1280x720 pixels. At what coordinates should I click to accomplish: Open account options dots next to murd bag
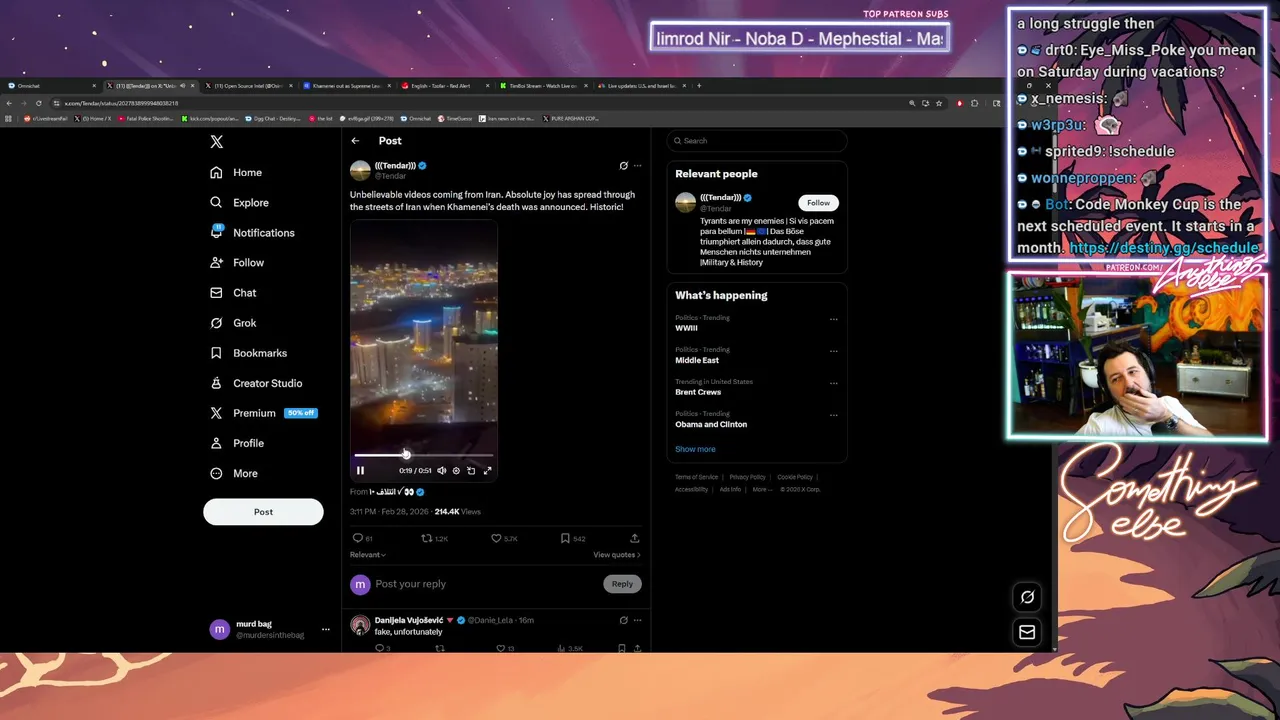325,629
